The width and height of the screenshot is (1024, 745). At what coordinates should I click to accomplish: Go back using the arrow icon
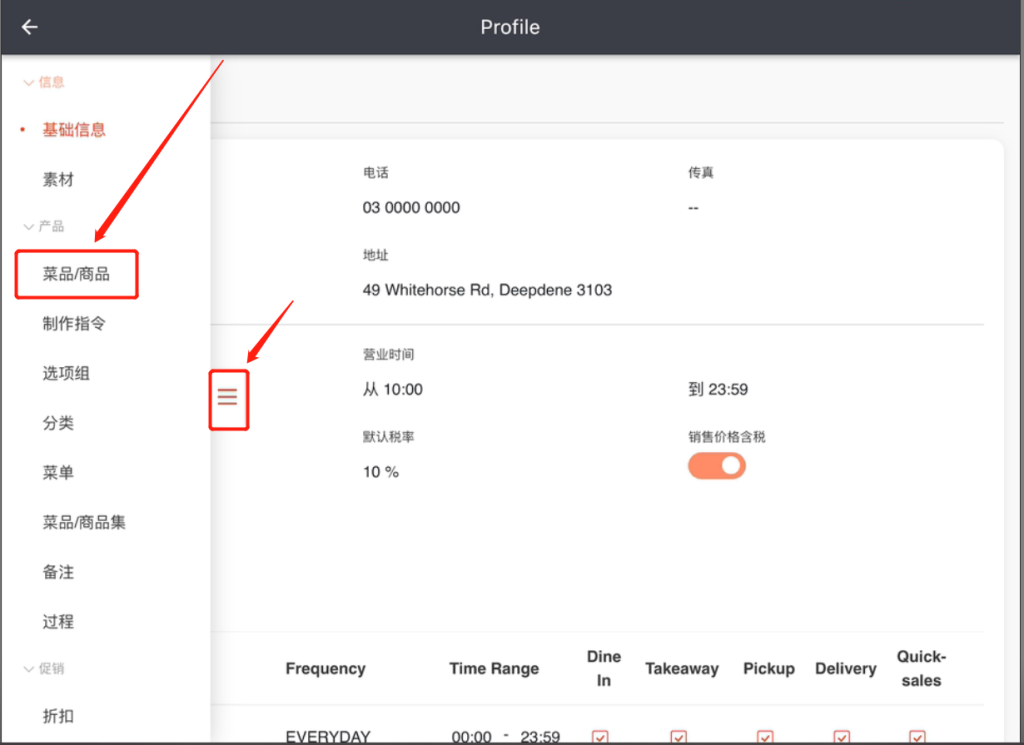[29, 27]
